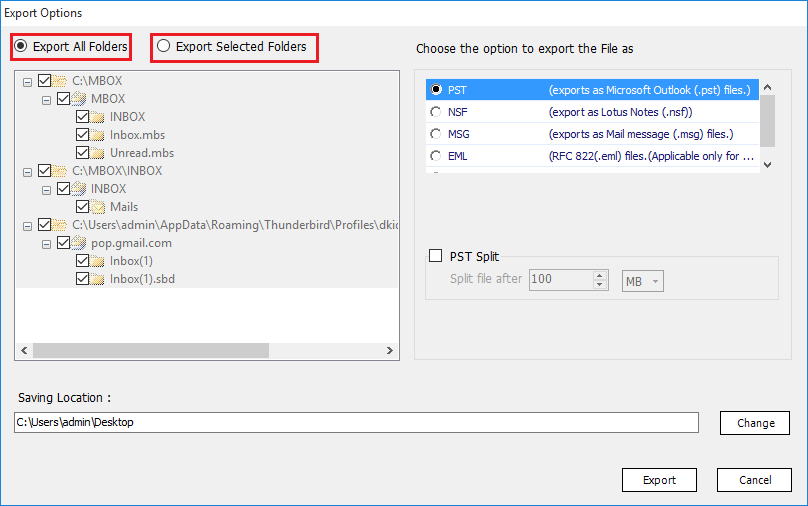Select the pop.gmail.com tree label
This screenshot has height=506, width=808.
pos(131,243)
